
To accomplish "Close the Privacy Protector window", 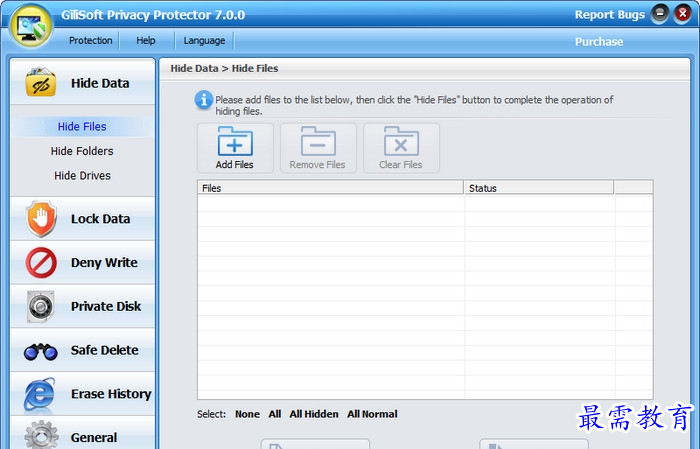I will 682,14.
